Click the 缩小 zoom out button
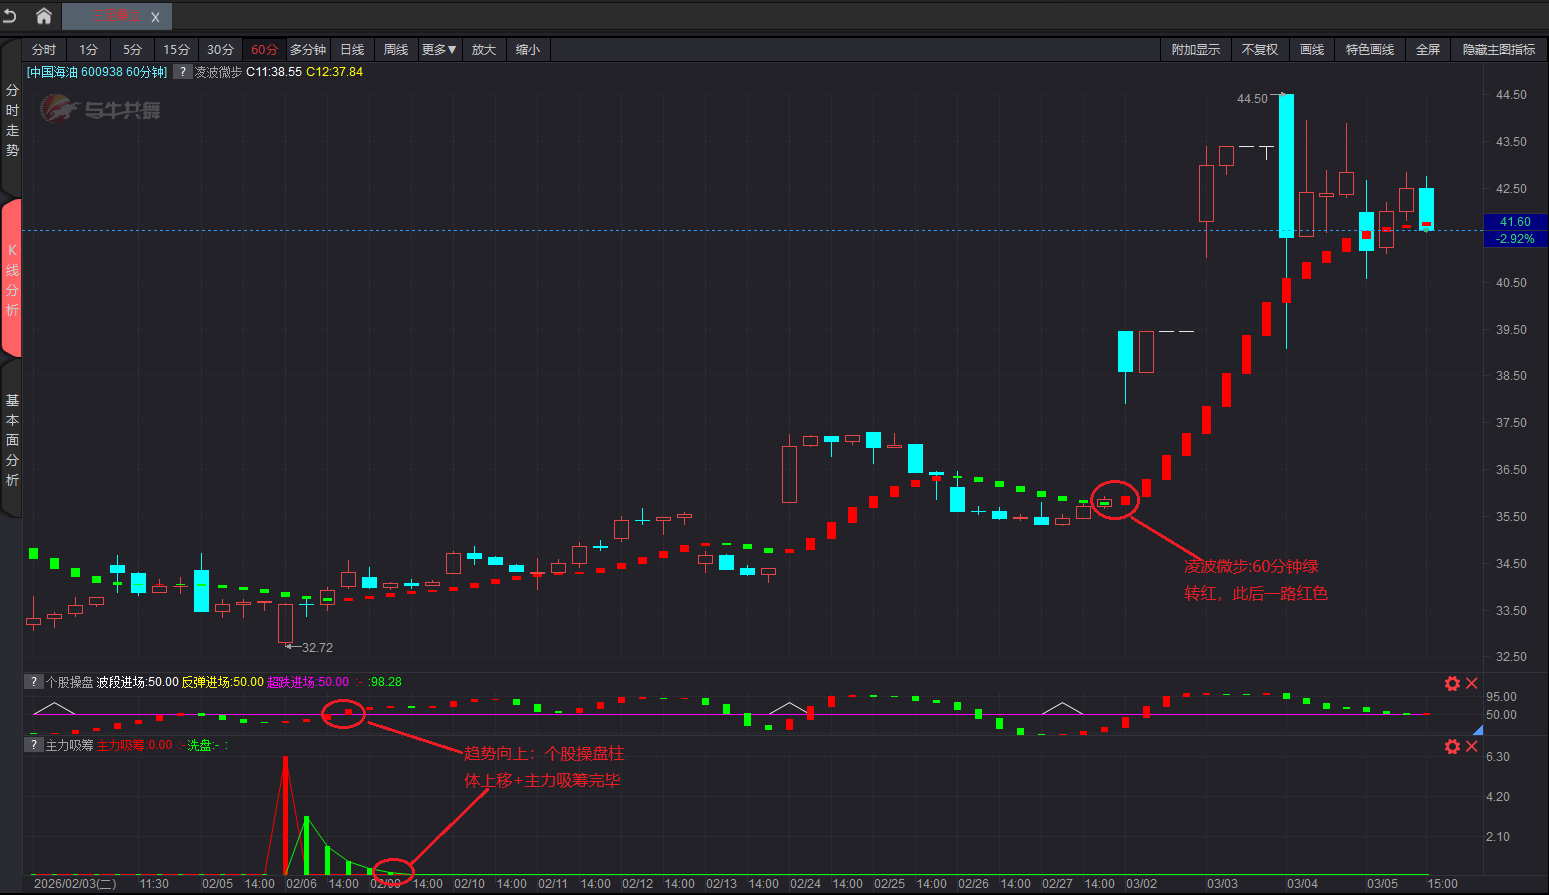The width and height of the screenshot is (1549, 895). pos(528,50)
